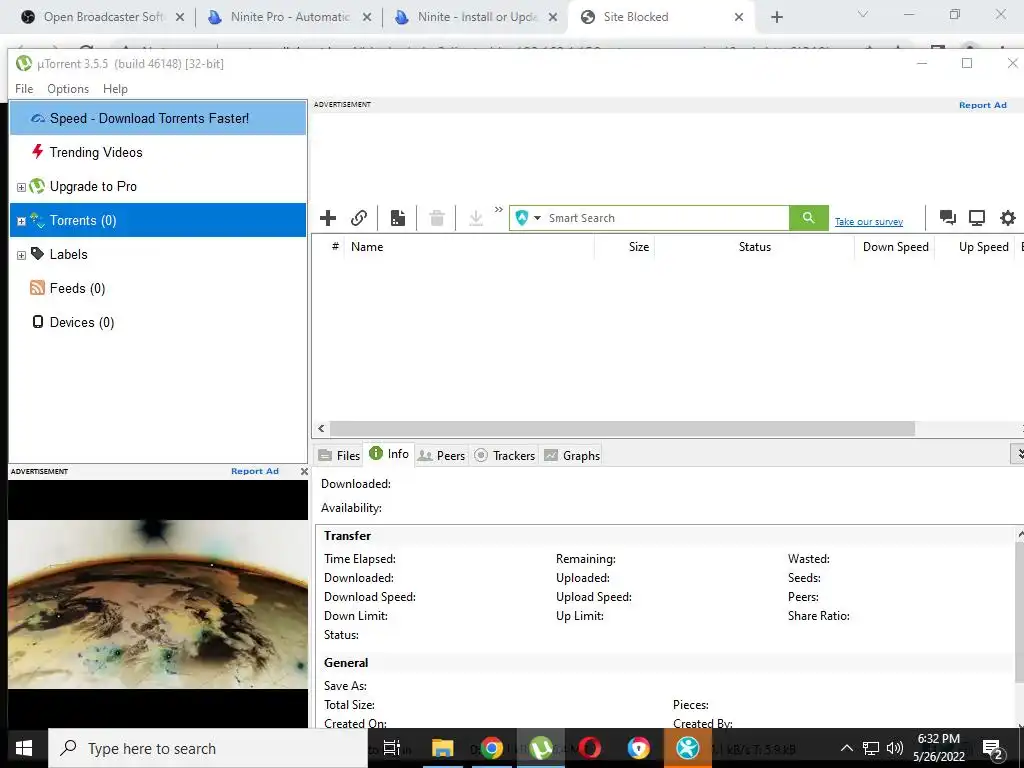Select Speed - Download Torrents Faster!

tap(158, 118)
